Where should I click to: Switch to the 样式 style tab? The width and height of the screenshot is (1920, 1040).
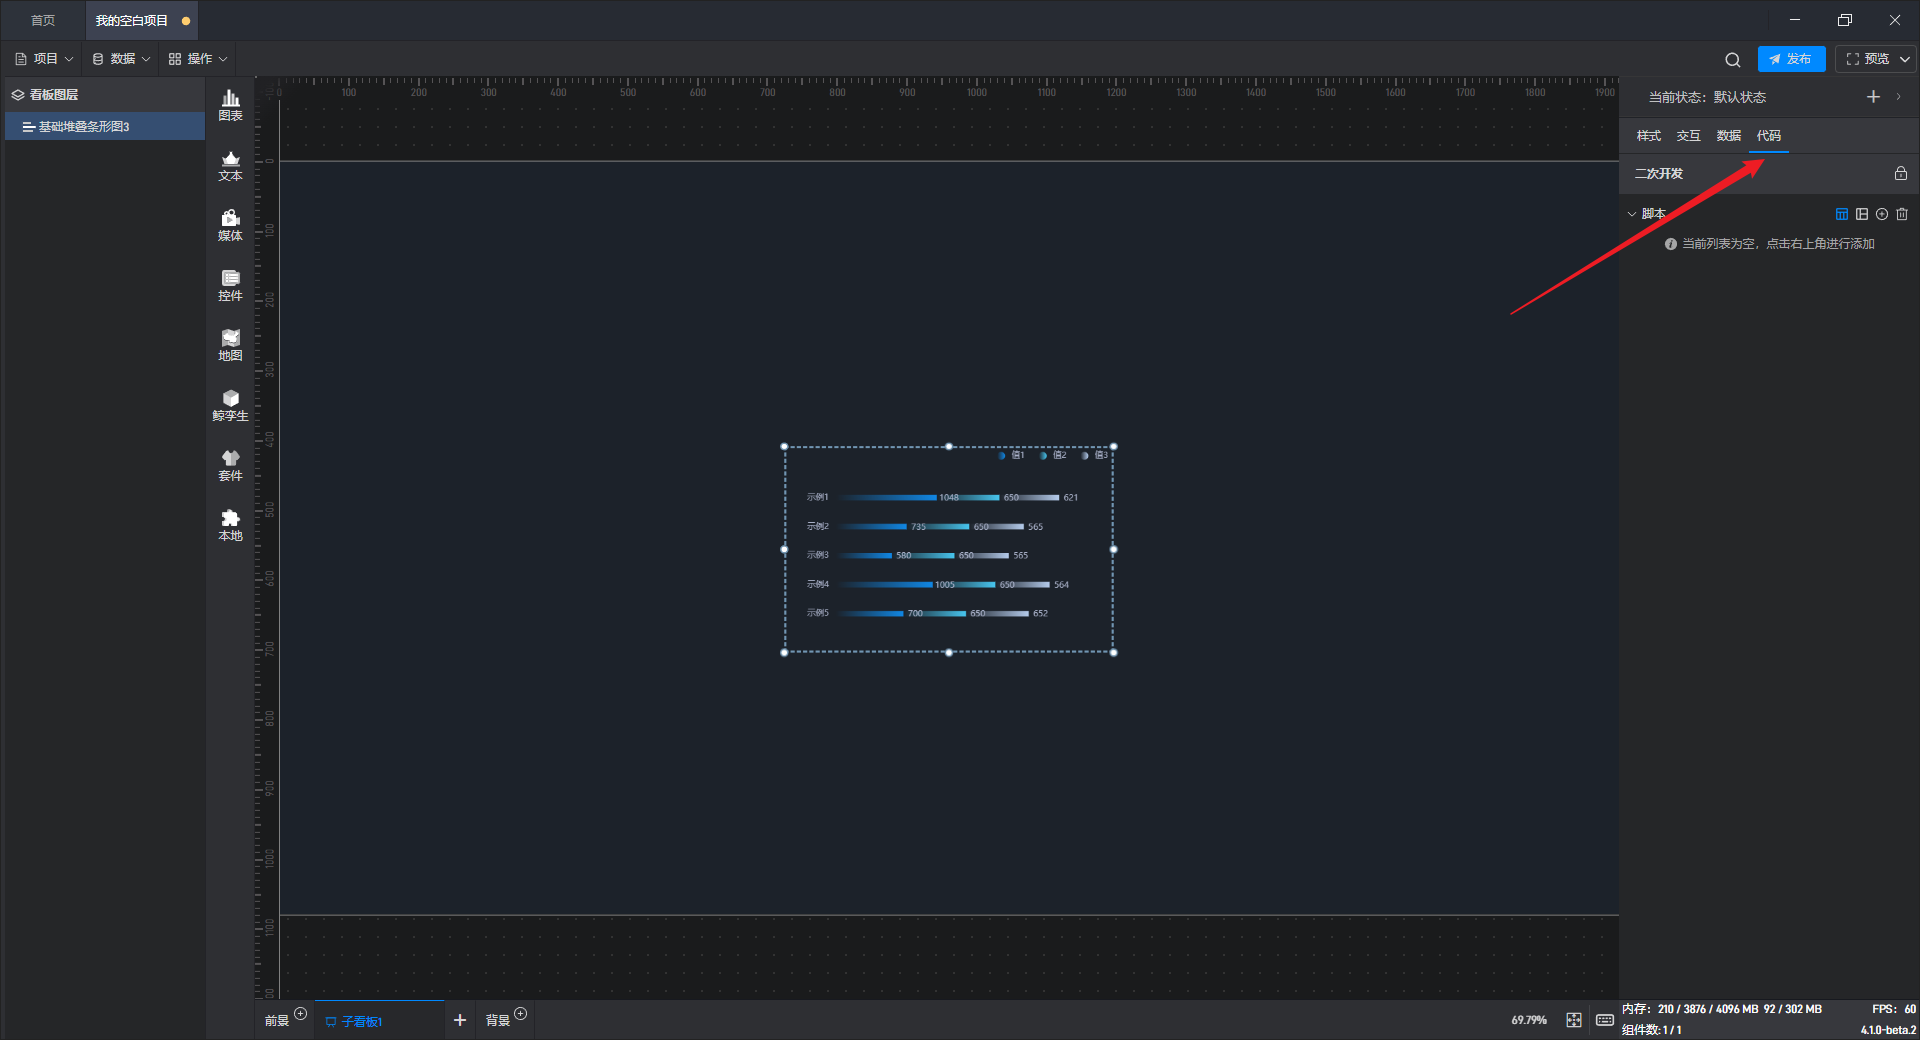pyautogui.click(x=1648, y=136)
